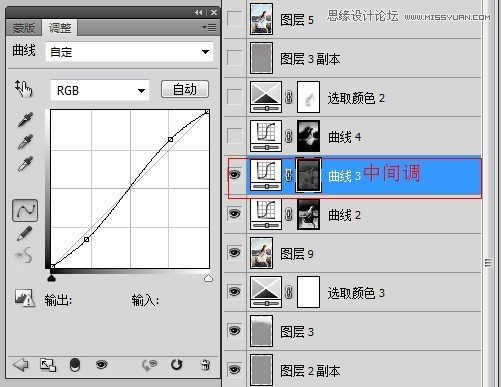Show hidden layer 图层 3 副本
This screenshot has height=387, width=501.
(x=235, y=58)
